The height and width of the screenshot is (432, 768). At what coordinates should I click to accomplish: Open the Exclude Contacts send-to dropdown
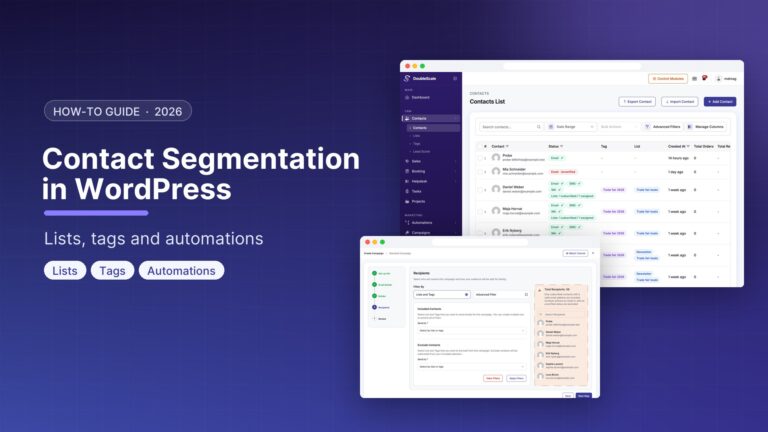coord(471,366)
